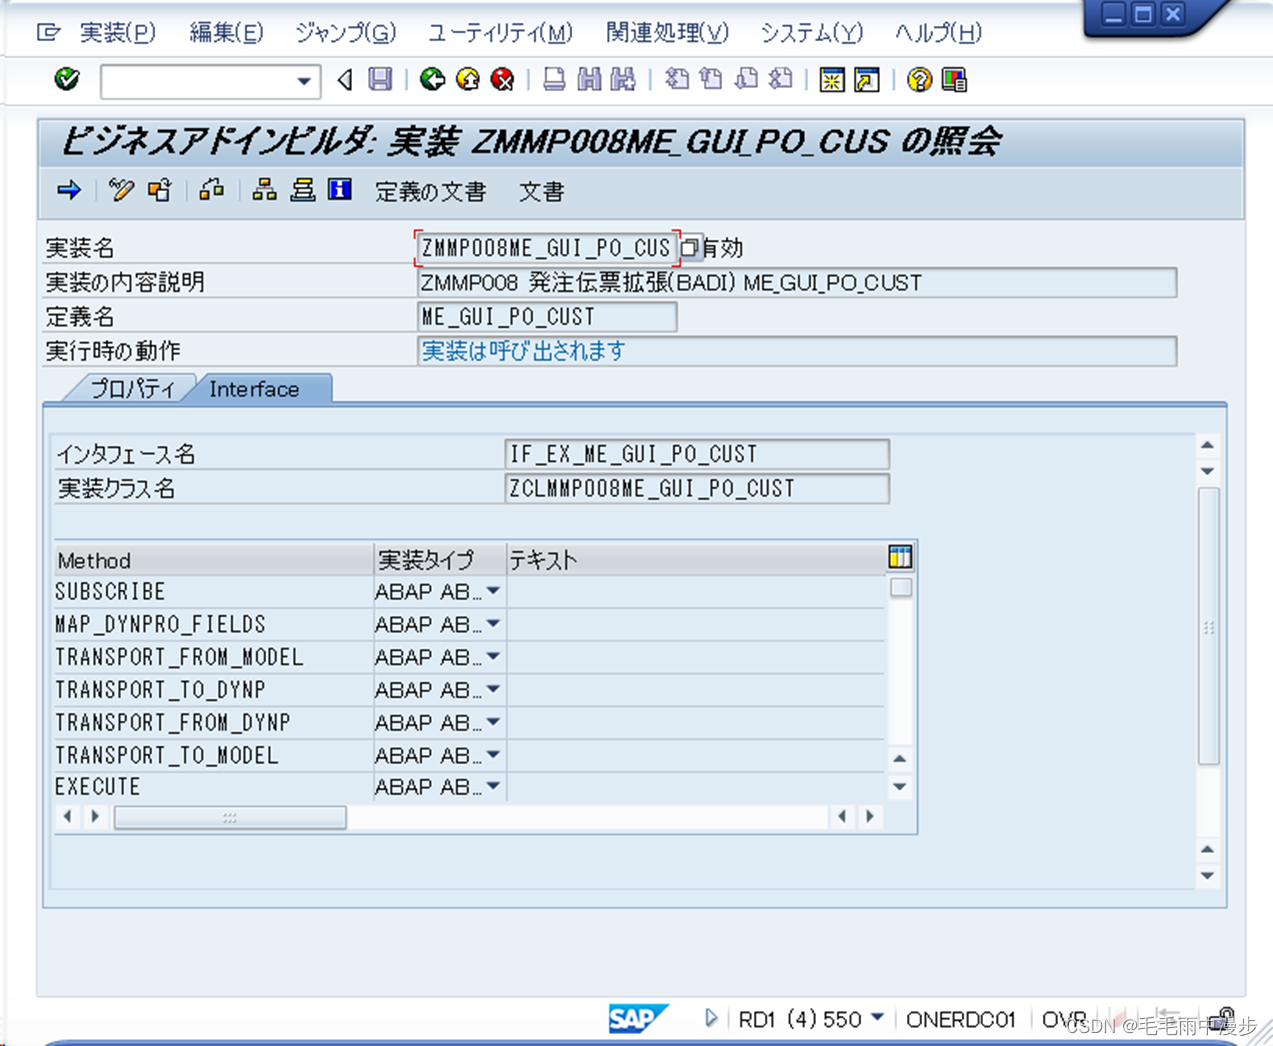Click the Where-Used hierarchy icon

pyautogui.click(x=264, y=190)
